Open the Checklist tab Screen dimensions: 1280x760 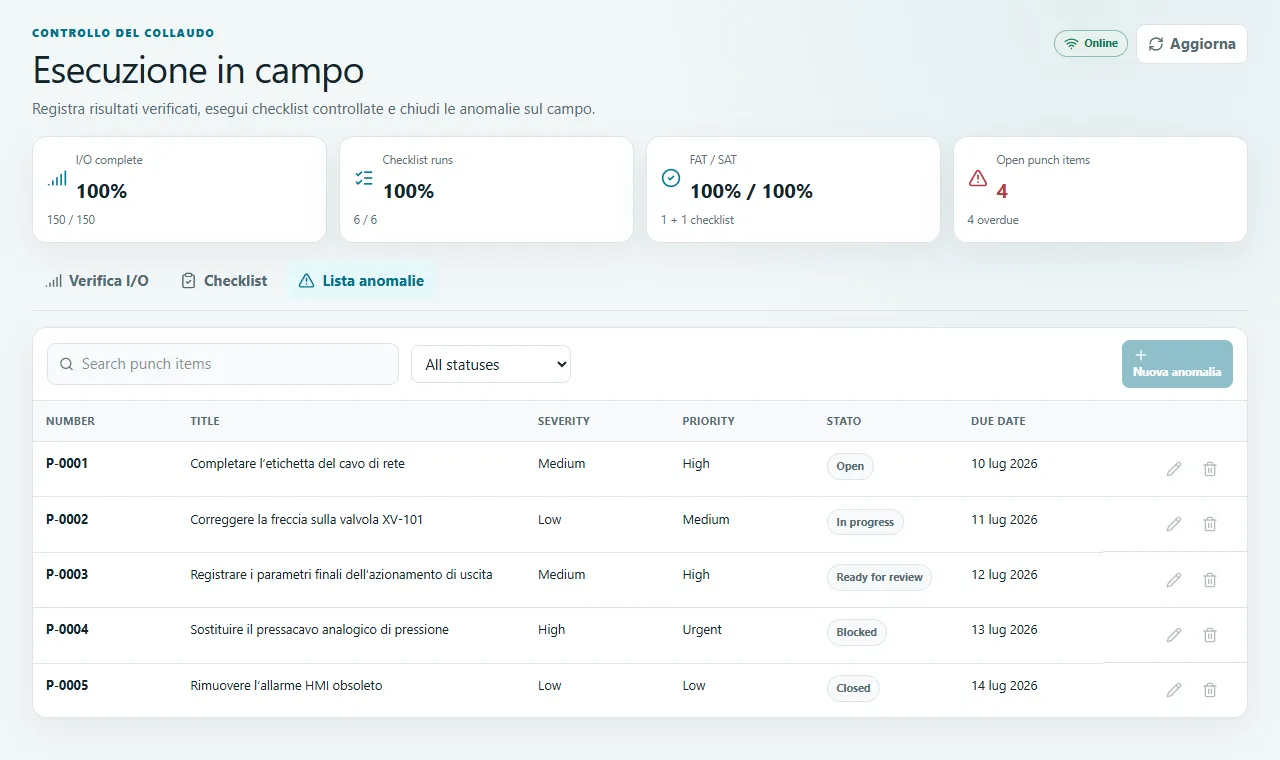point(224,281)
